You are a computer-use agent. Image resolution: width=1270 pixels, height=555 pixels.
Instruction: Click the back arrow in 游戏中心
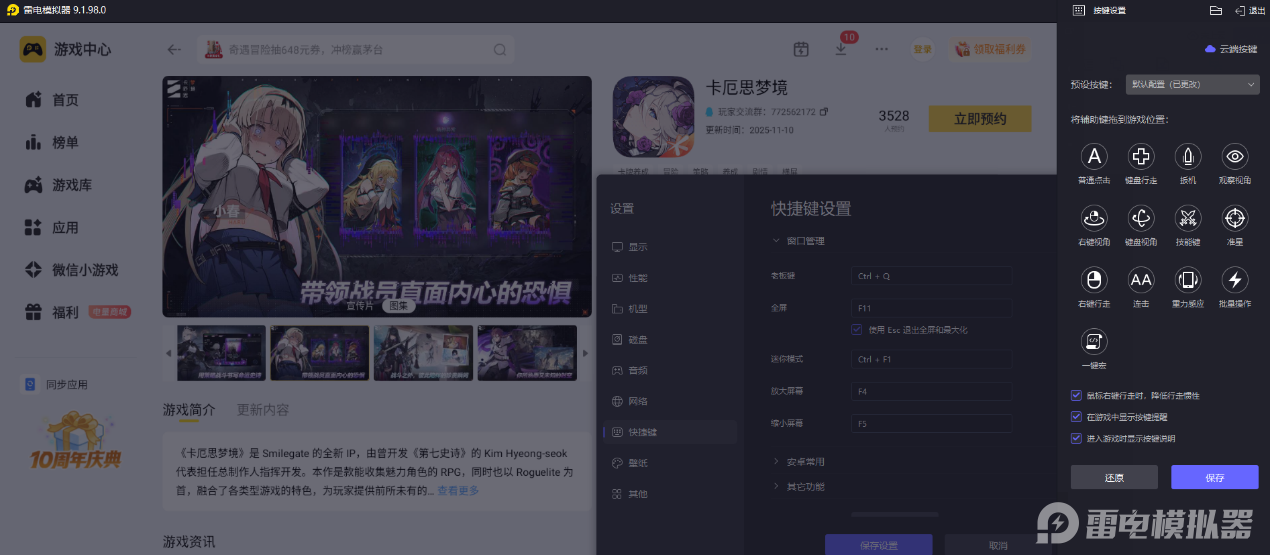(x=175, y=49)
